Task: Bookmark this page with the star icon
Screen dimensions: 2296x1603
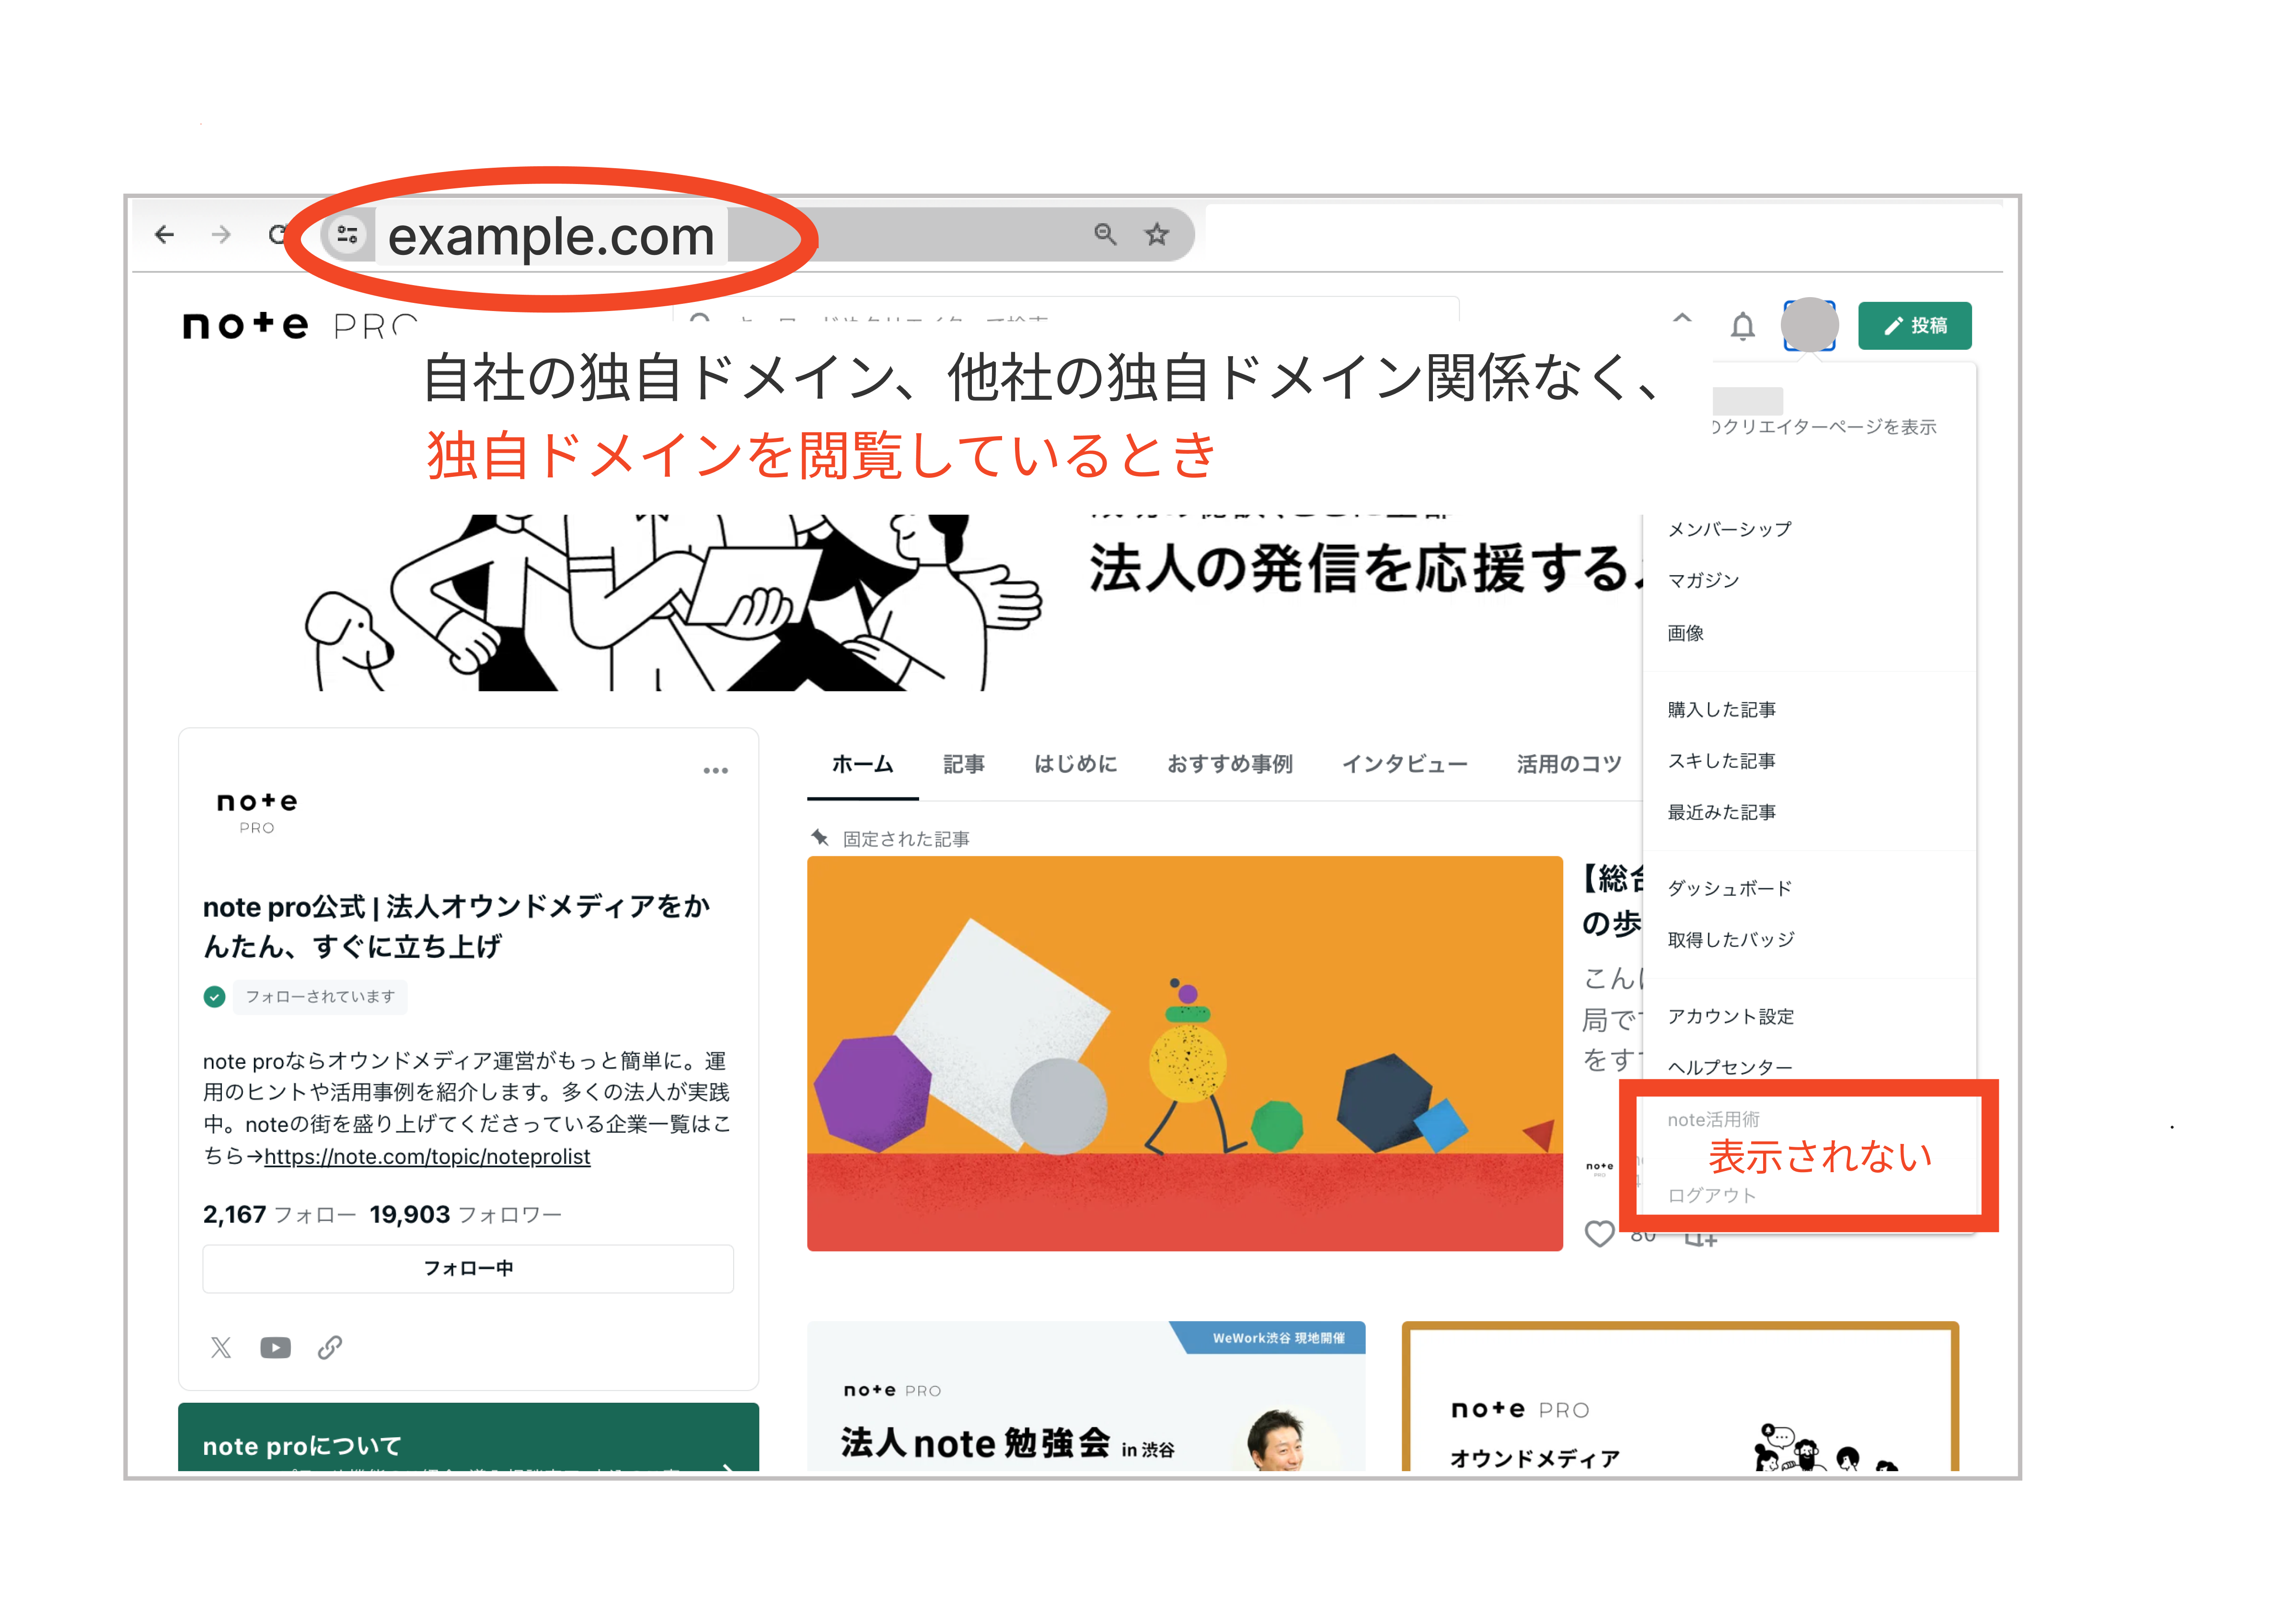Action: tap(1157, 234)
